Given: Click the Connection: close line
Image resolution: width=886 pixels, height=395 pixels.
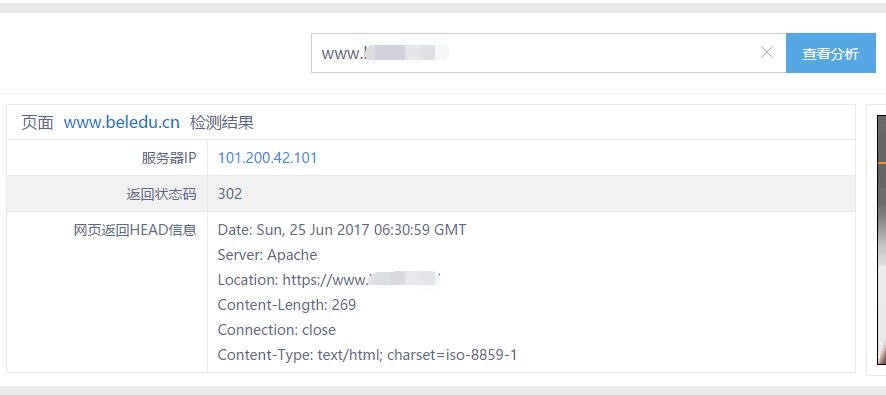Looking at the screenshot, I should pos(276,330).
